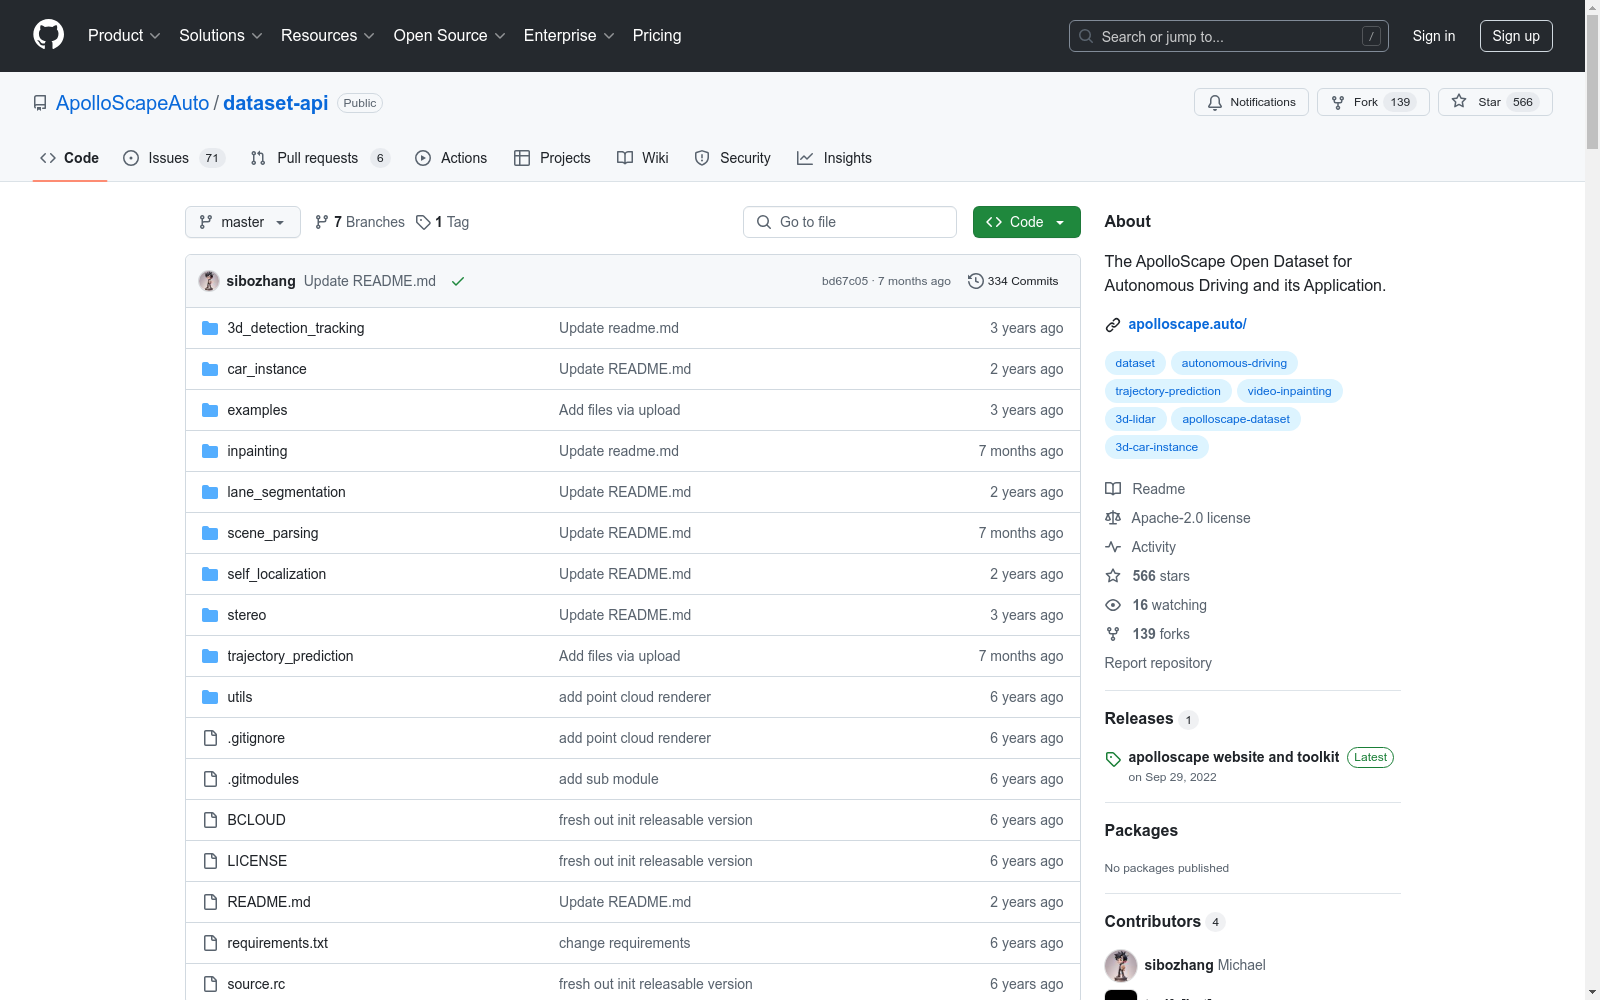
Task: Click commit hash bd67c05
Action: [845, 281]
